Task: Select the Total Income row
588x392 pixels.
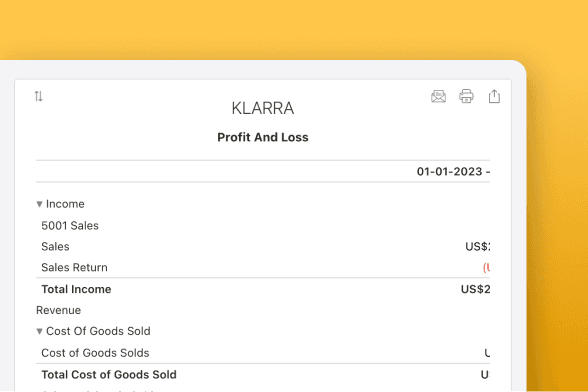Action: point(263,289)
